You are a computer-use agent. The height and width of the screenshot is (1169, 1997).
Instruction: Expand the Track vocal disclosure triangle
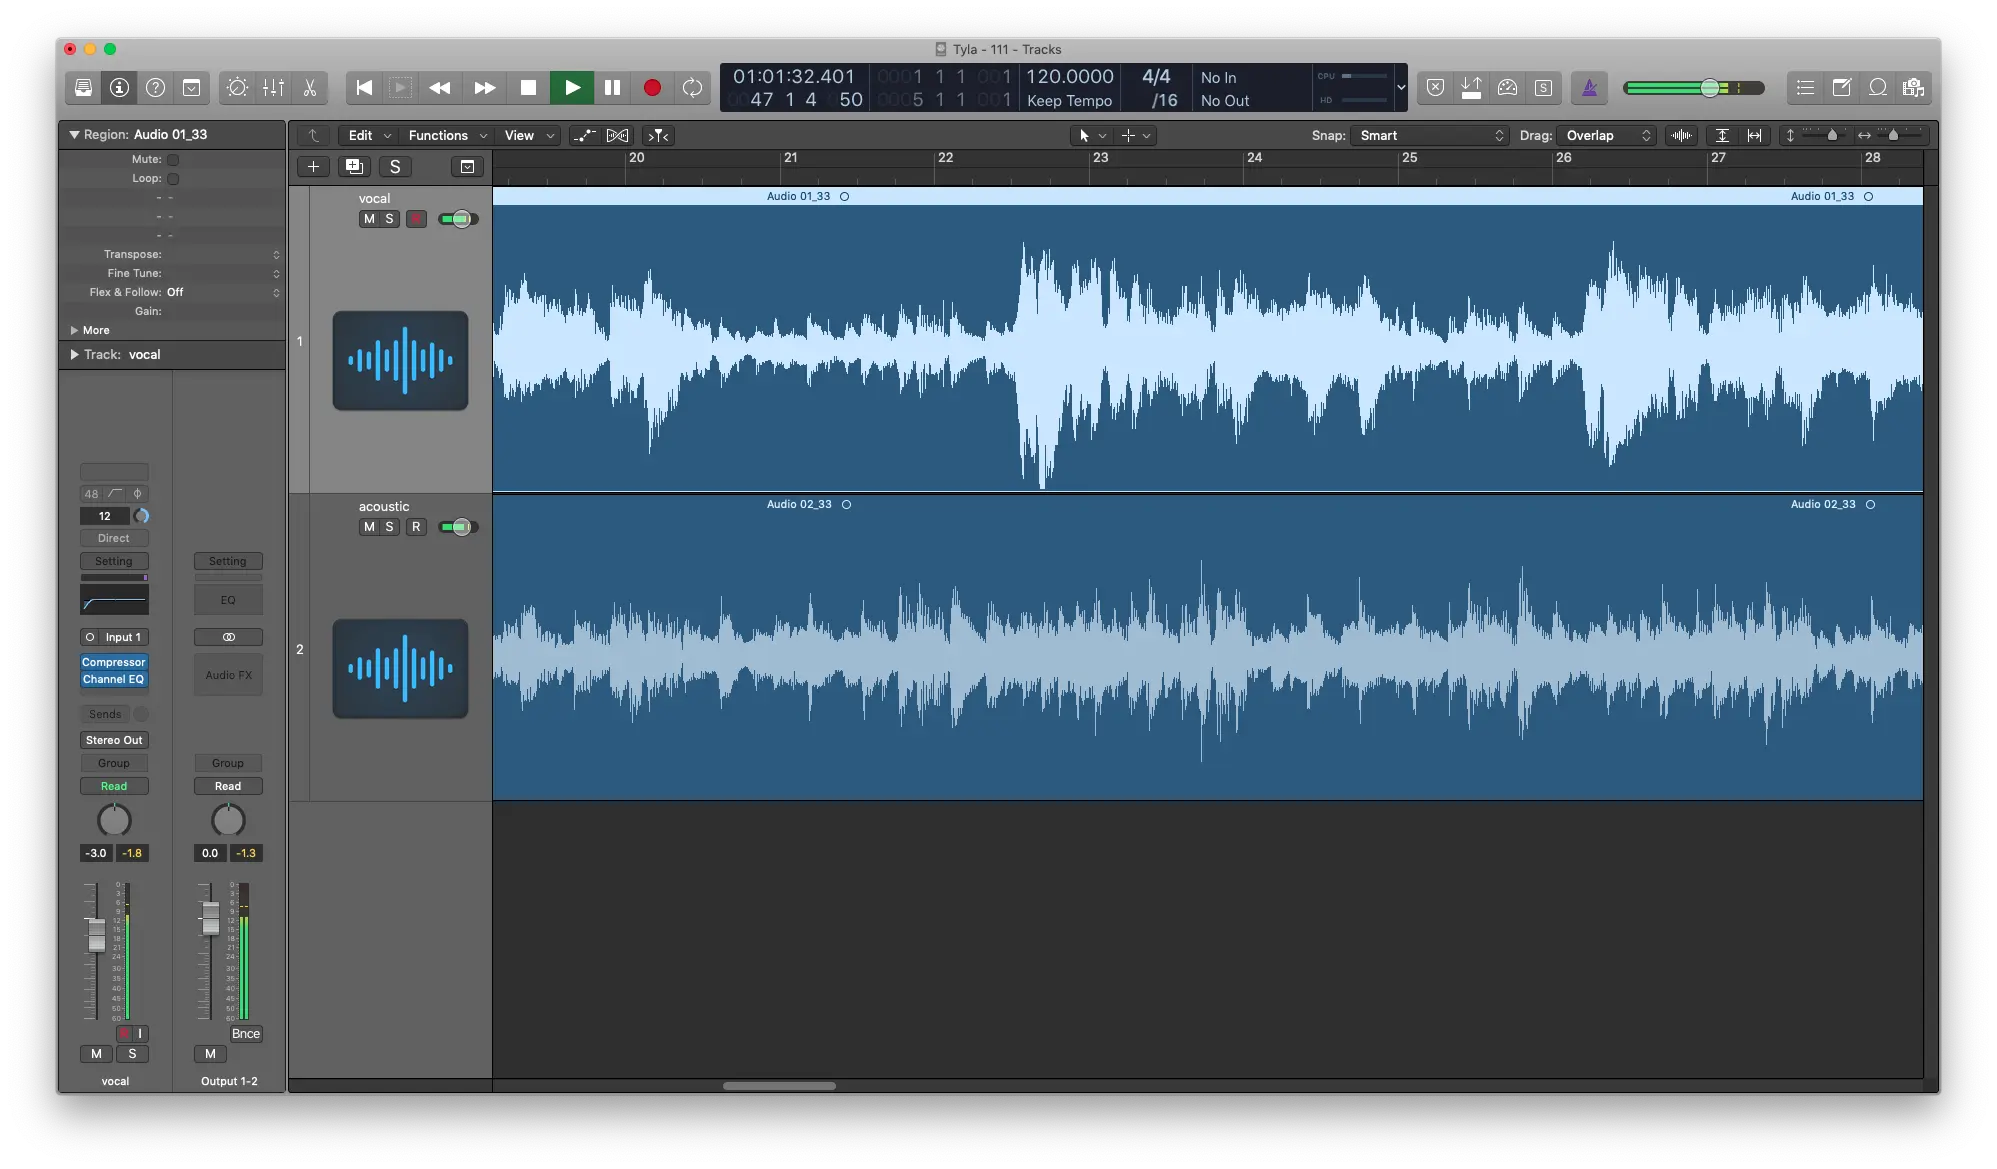tap(74, 355)
